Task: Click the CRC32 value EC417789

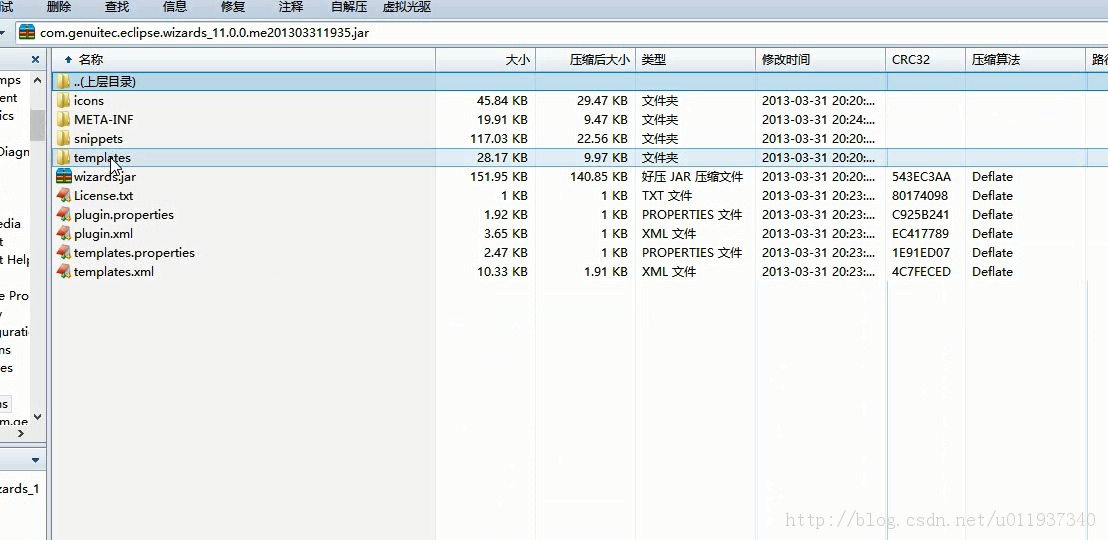Action: 921,234
